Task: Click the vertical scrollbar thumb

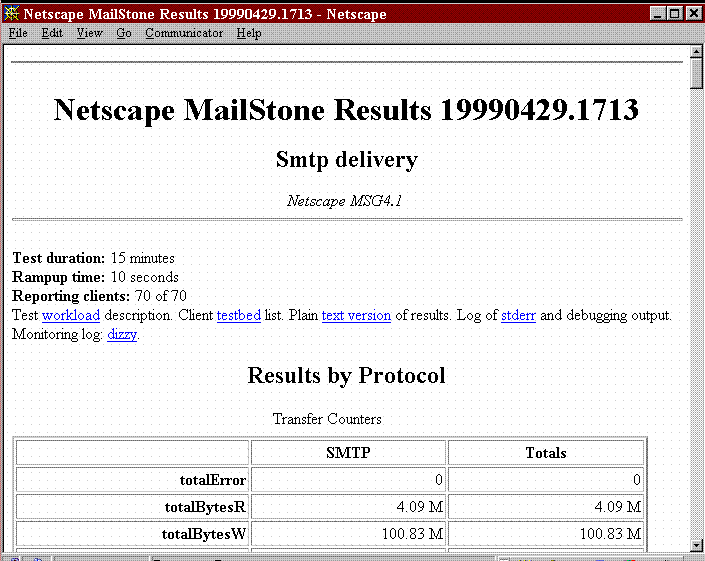Action: (696, 73)
